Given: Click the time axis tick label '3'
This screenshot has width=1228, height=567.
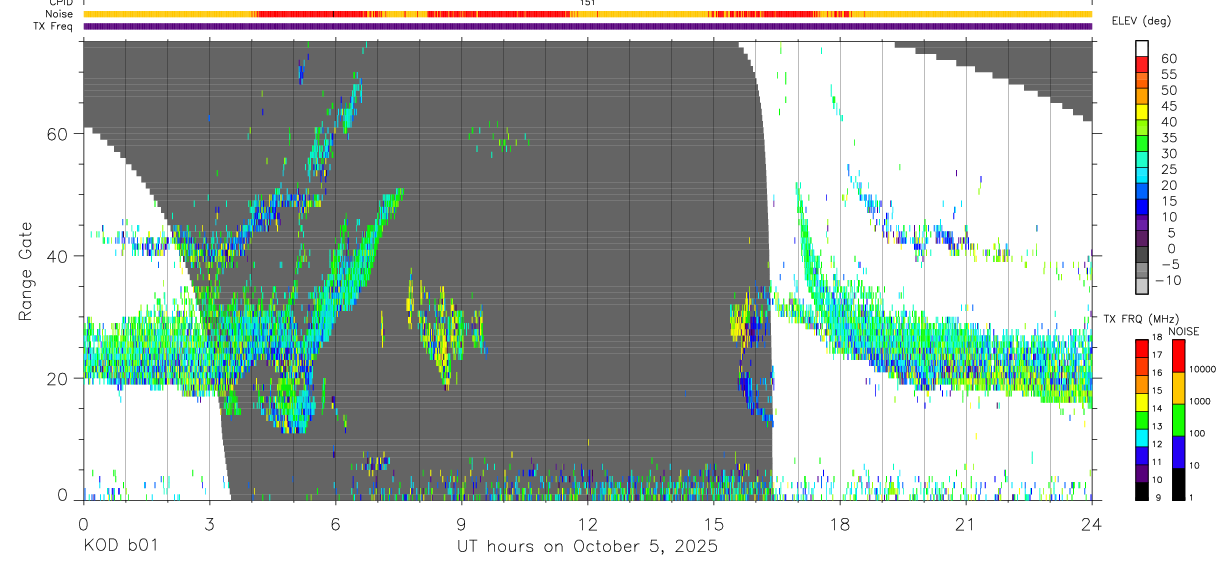Looking at the screenshot, I should click(209, 524).
